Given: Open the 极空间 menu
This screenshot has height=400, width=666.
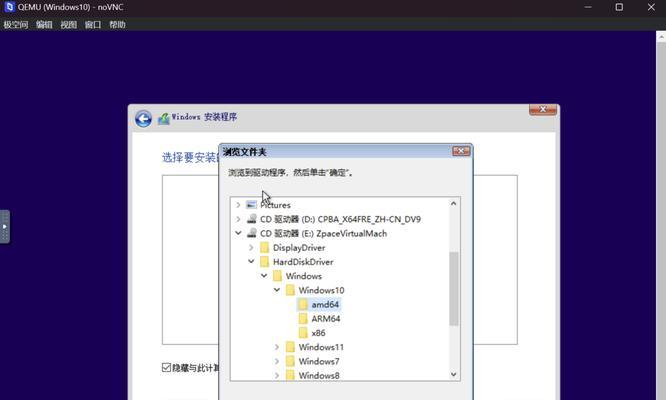Looking at the screenshot, I should [16, 25].
